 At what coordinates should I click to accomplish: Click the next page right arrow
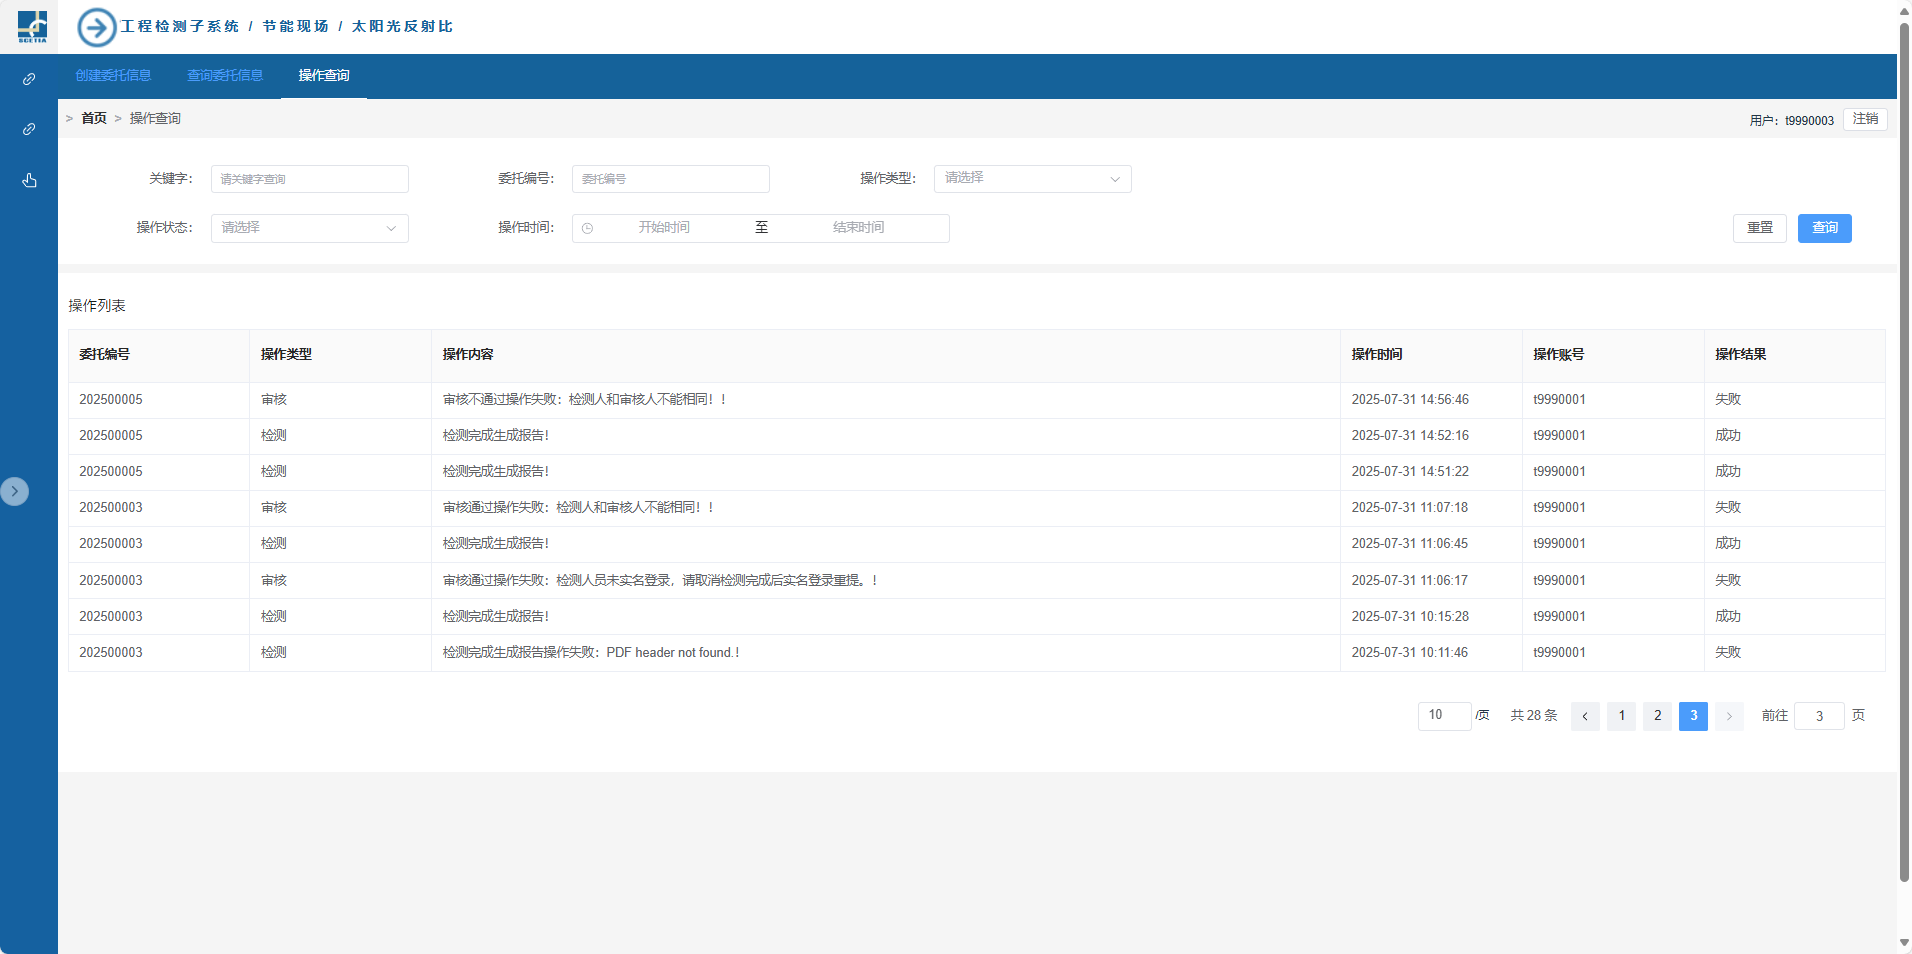coord(1729,716)
